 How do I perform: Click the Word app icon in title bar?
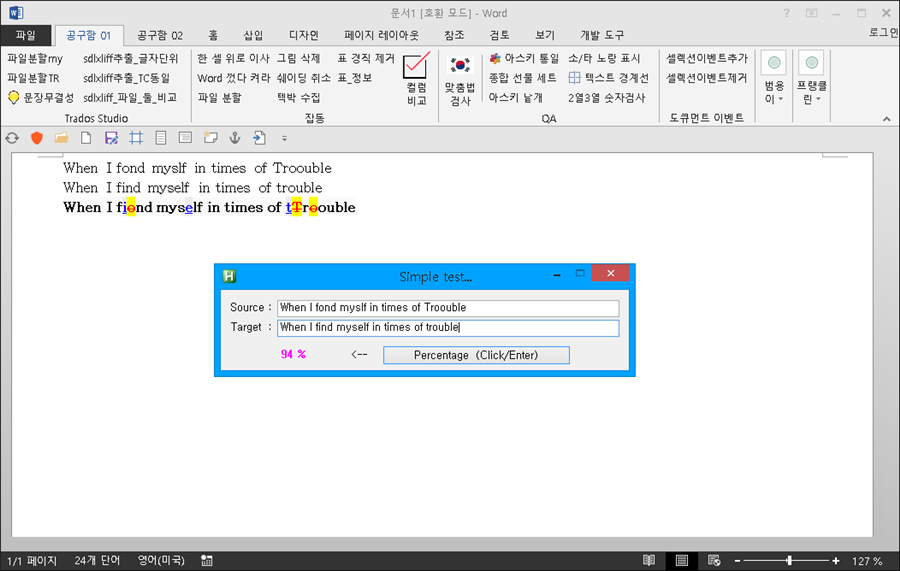[16, 13]
